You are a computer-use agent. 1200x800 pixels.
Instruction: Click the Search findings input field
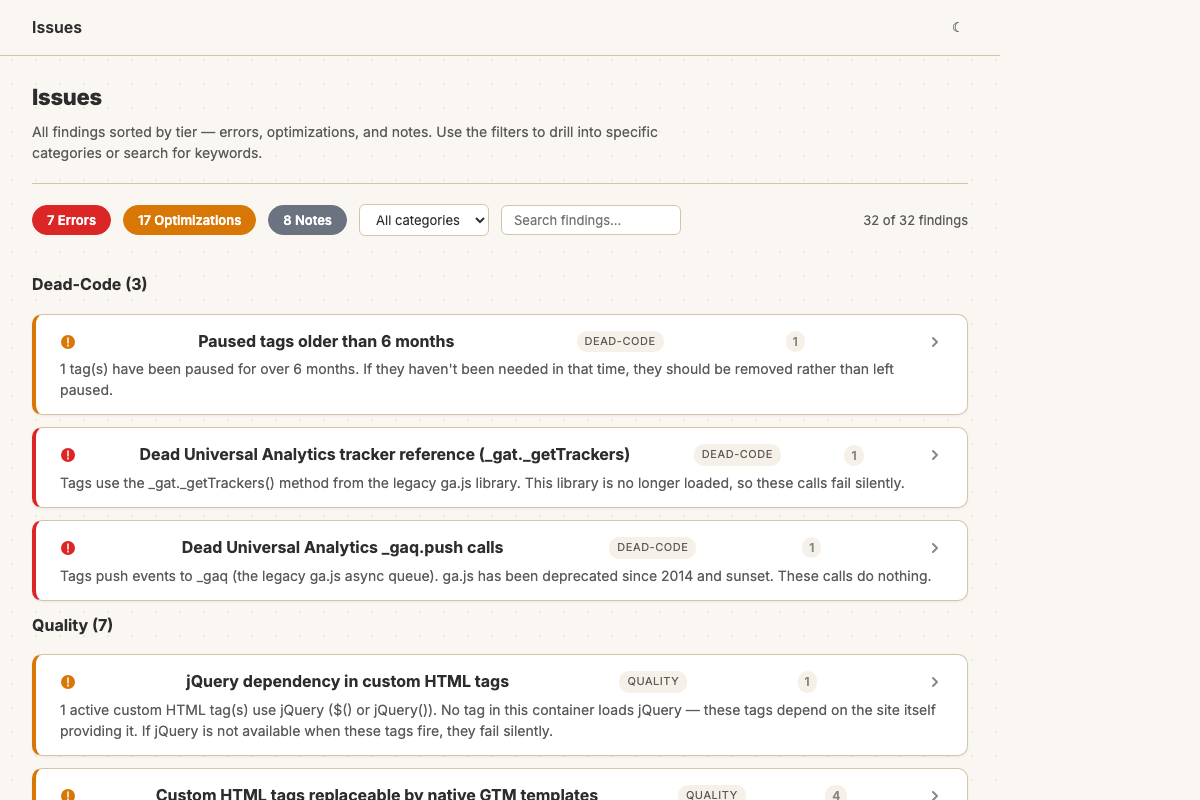tap(590, 220)
